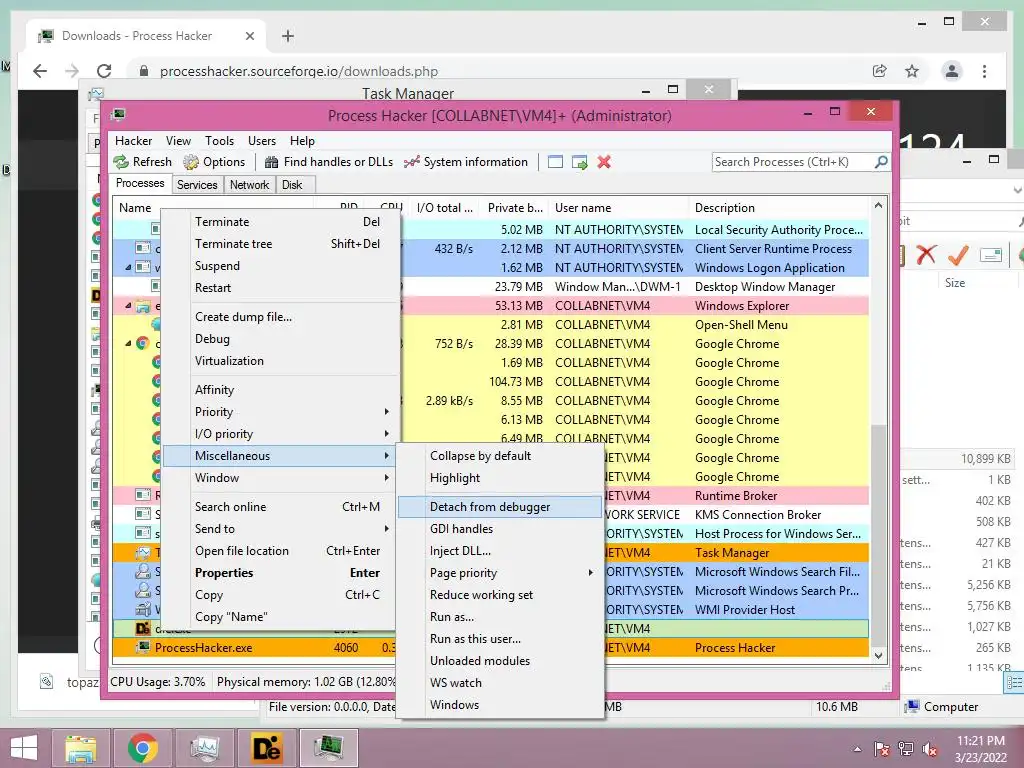This screenshot has height=768, width=1024.
Task: Select Reduce working set
Action: coord(500,595)
